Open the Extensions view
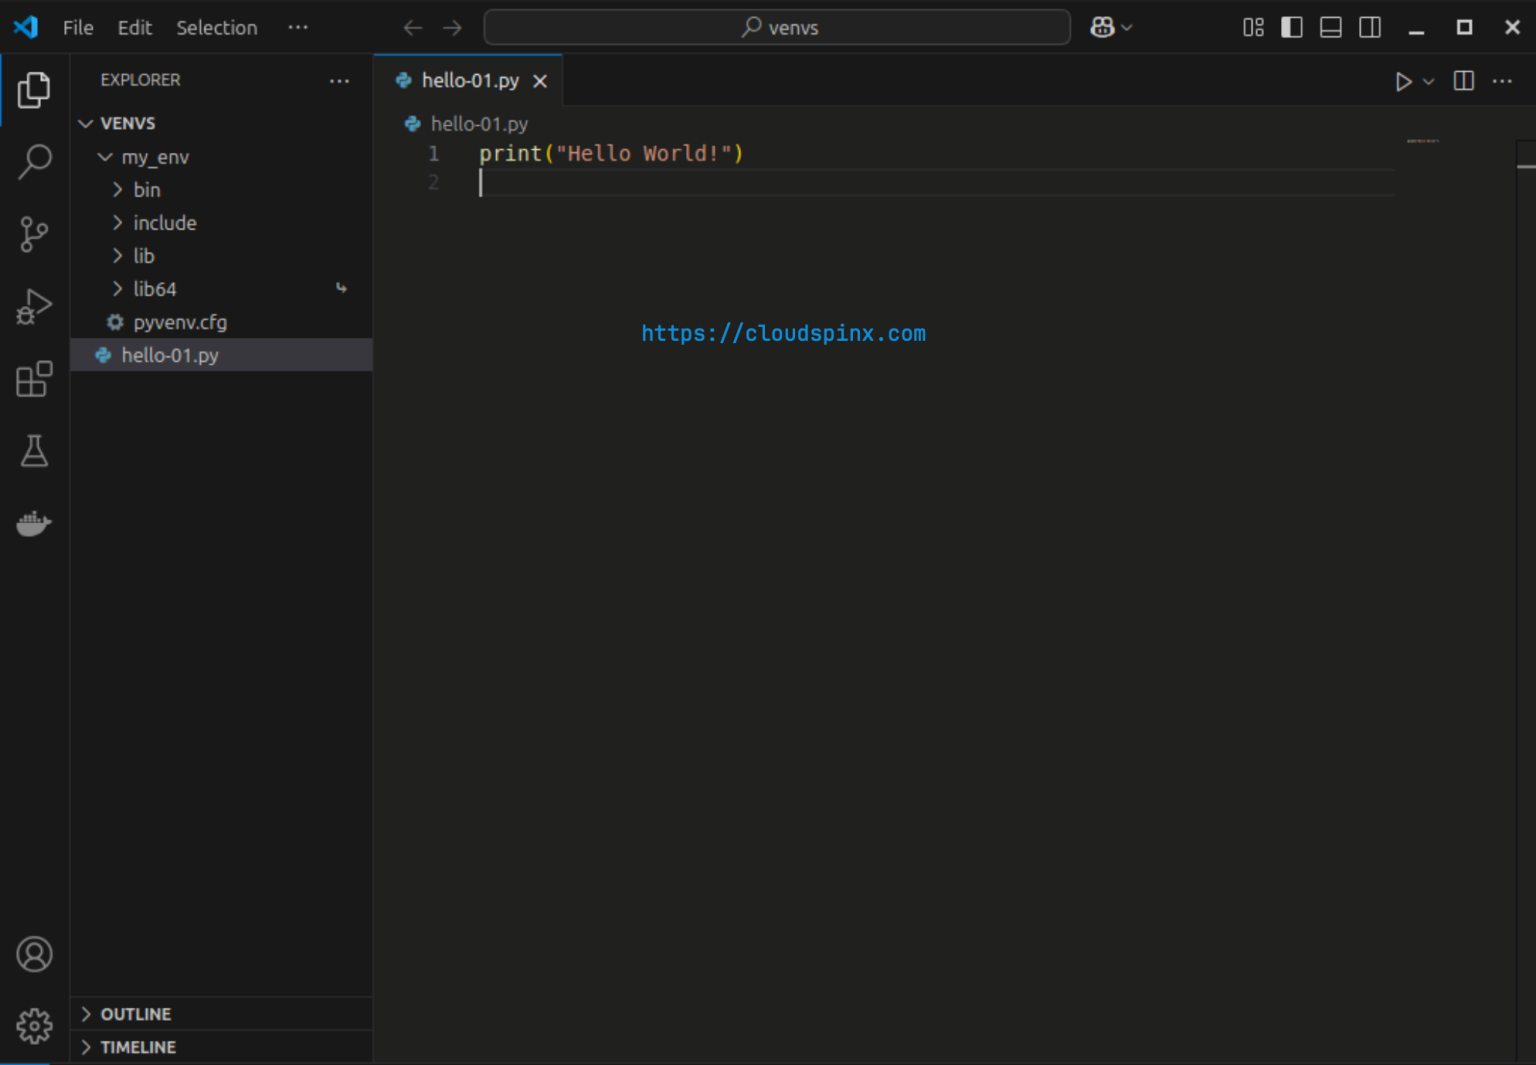The image size is (1536, 1065). (35, 379)
